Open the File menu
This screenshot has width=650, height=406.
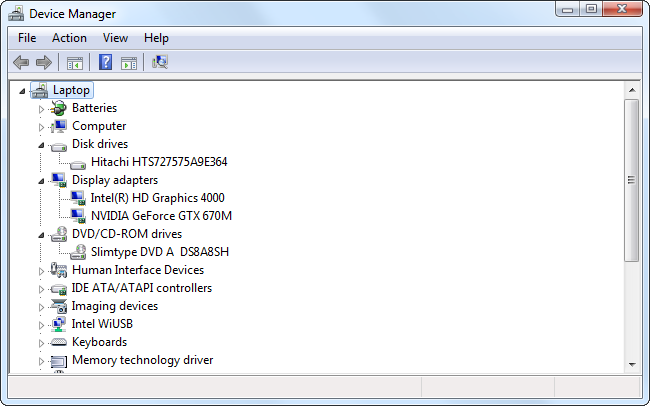(x=27, y=38)
